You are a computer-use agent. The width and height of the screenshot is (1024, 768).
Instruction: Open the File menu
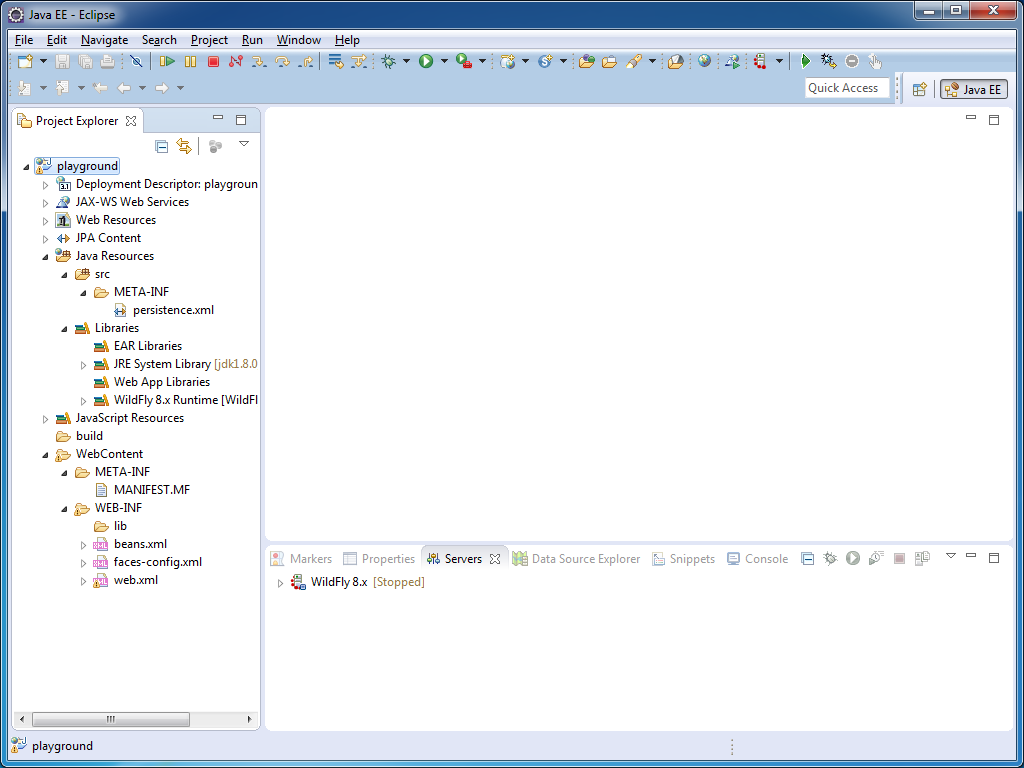coord(24,40)
